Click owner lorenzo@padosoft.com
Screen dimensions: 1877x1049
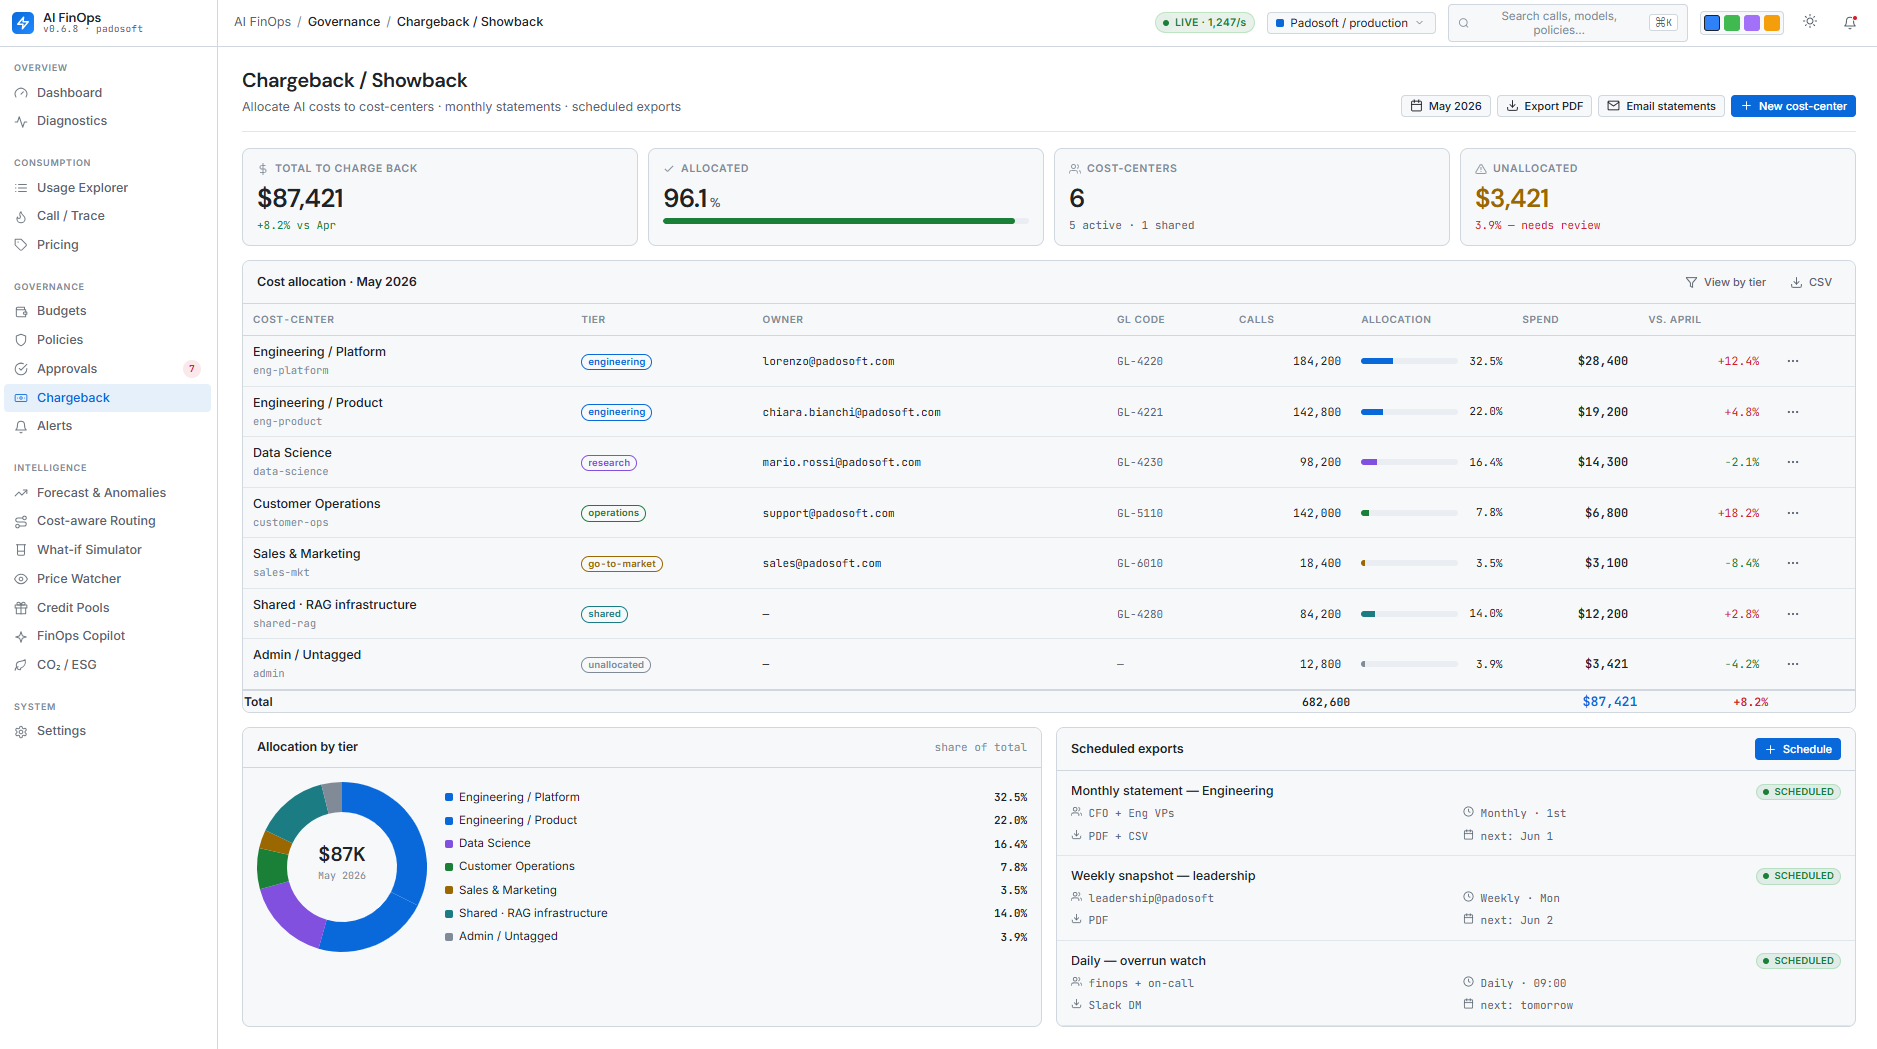point(828,362)
